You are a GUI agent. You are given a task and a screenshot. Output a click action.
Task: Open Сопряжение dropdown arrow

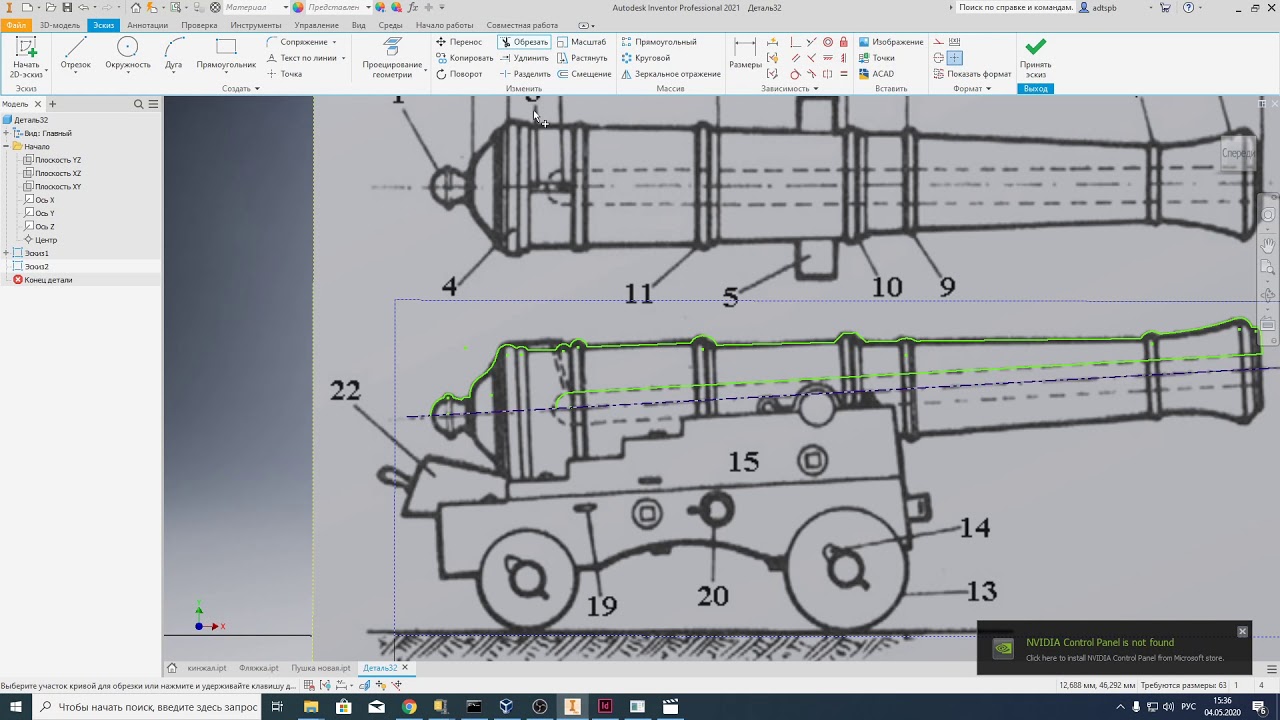tap(334, 42)
